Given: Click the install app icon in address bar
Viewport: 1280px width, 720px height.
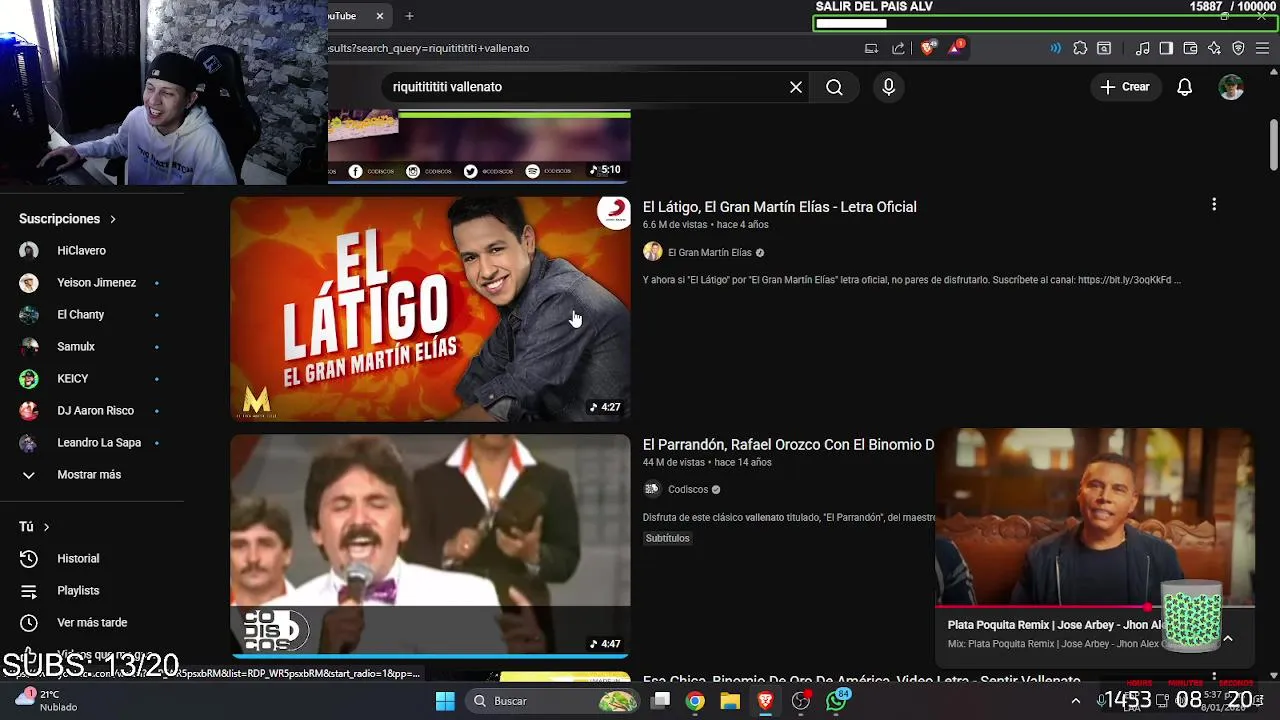Looking at the screenshot, I should (x=871, y=48).
